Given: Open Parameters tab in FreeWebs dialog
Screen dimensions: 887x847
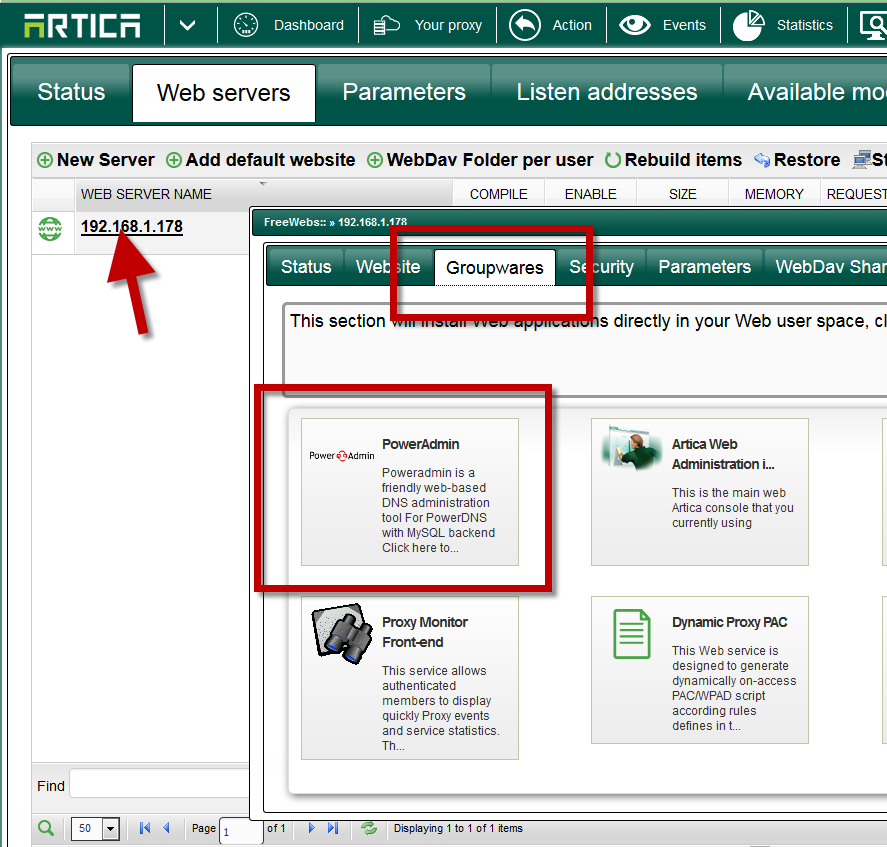Looking at the screenshot, I should point(704,266).
